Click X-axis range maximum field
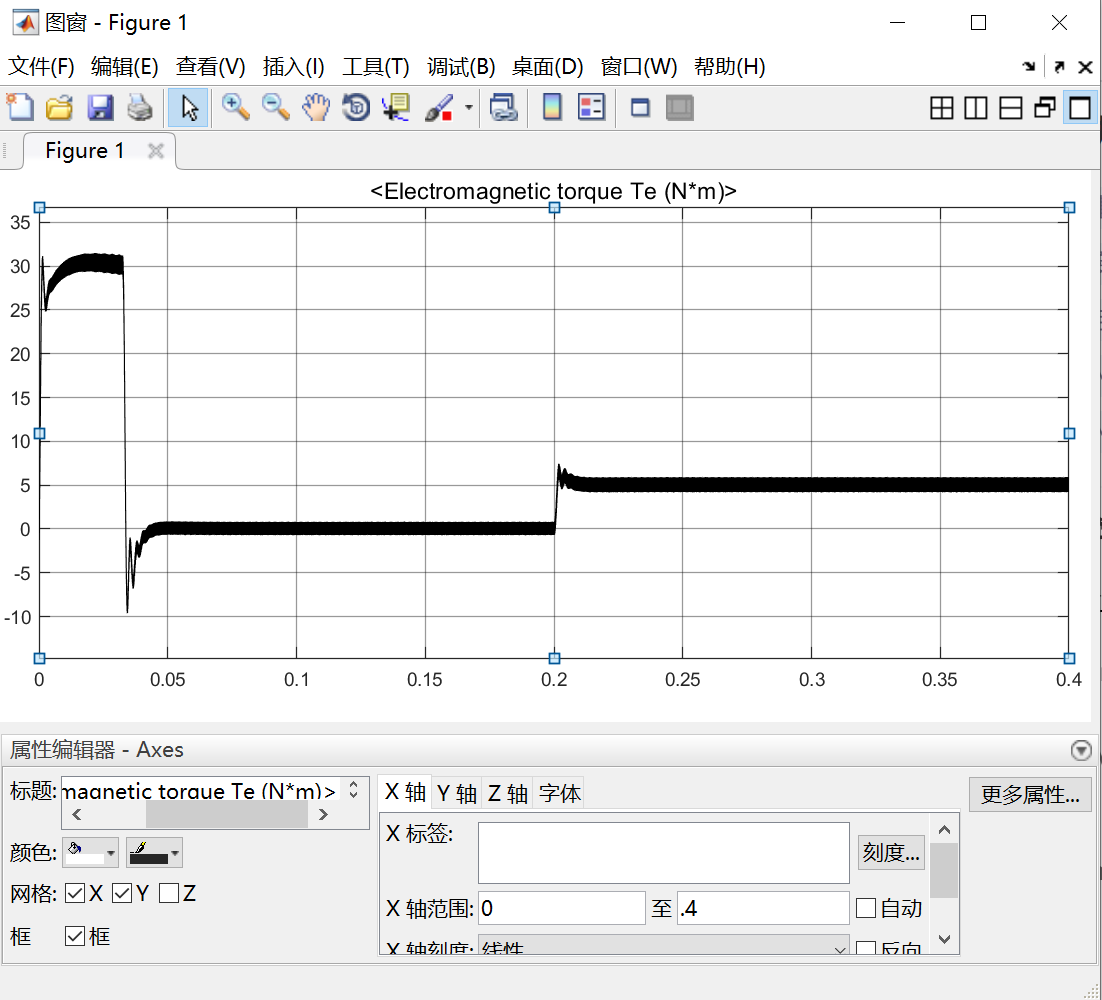Viewport: 1102px width, 1000px height. tap(763, 908)
